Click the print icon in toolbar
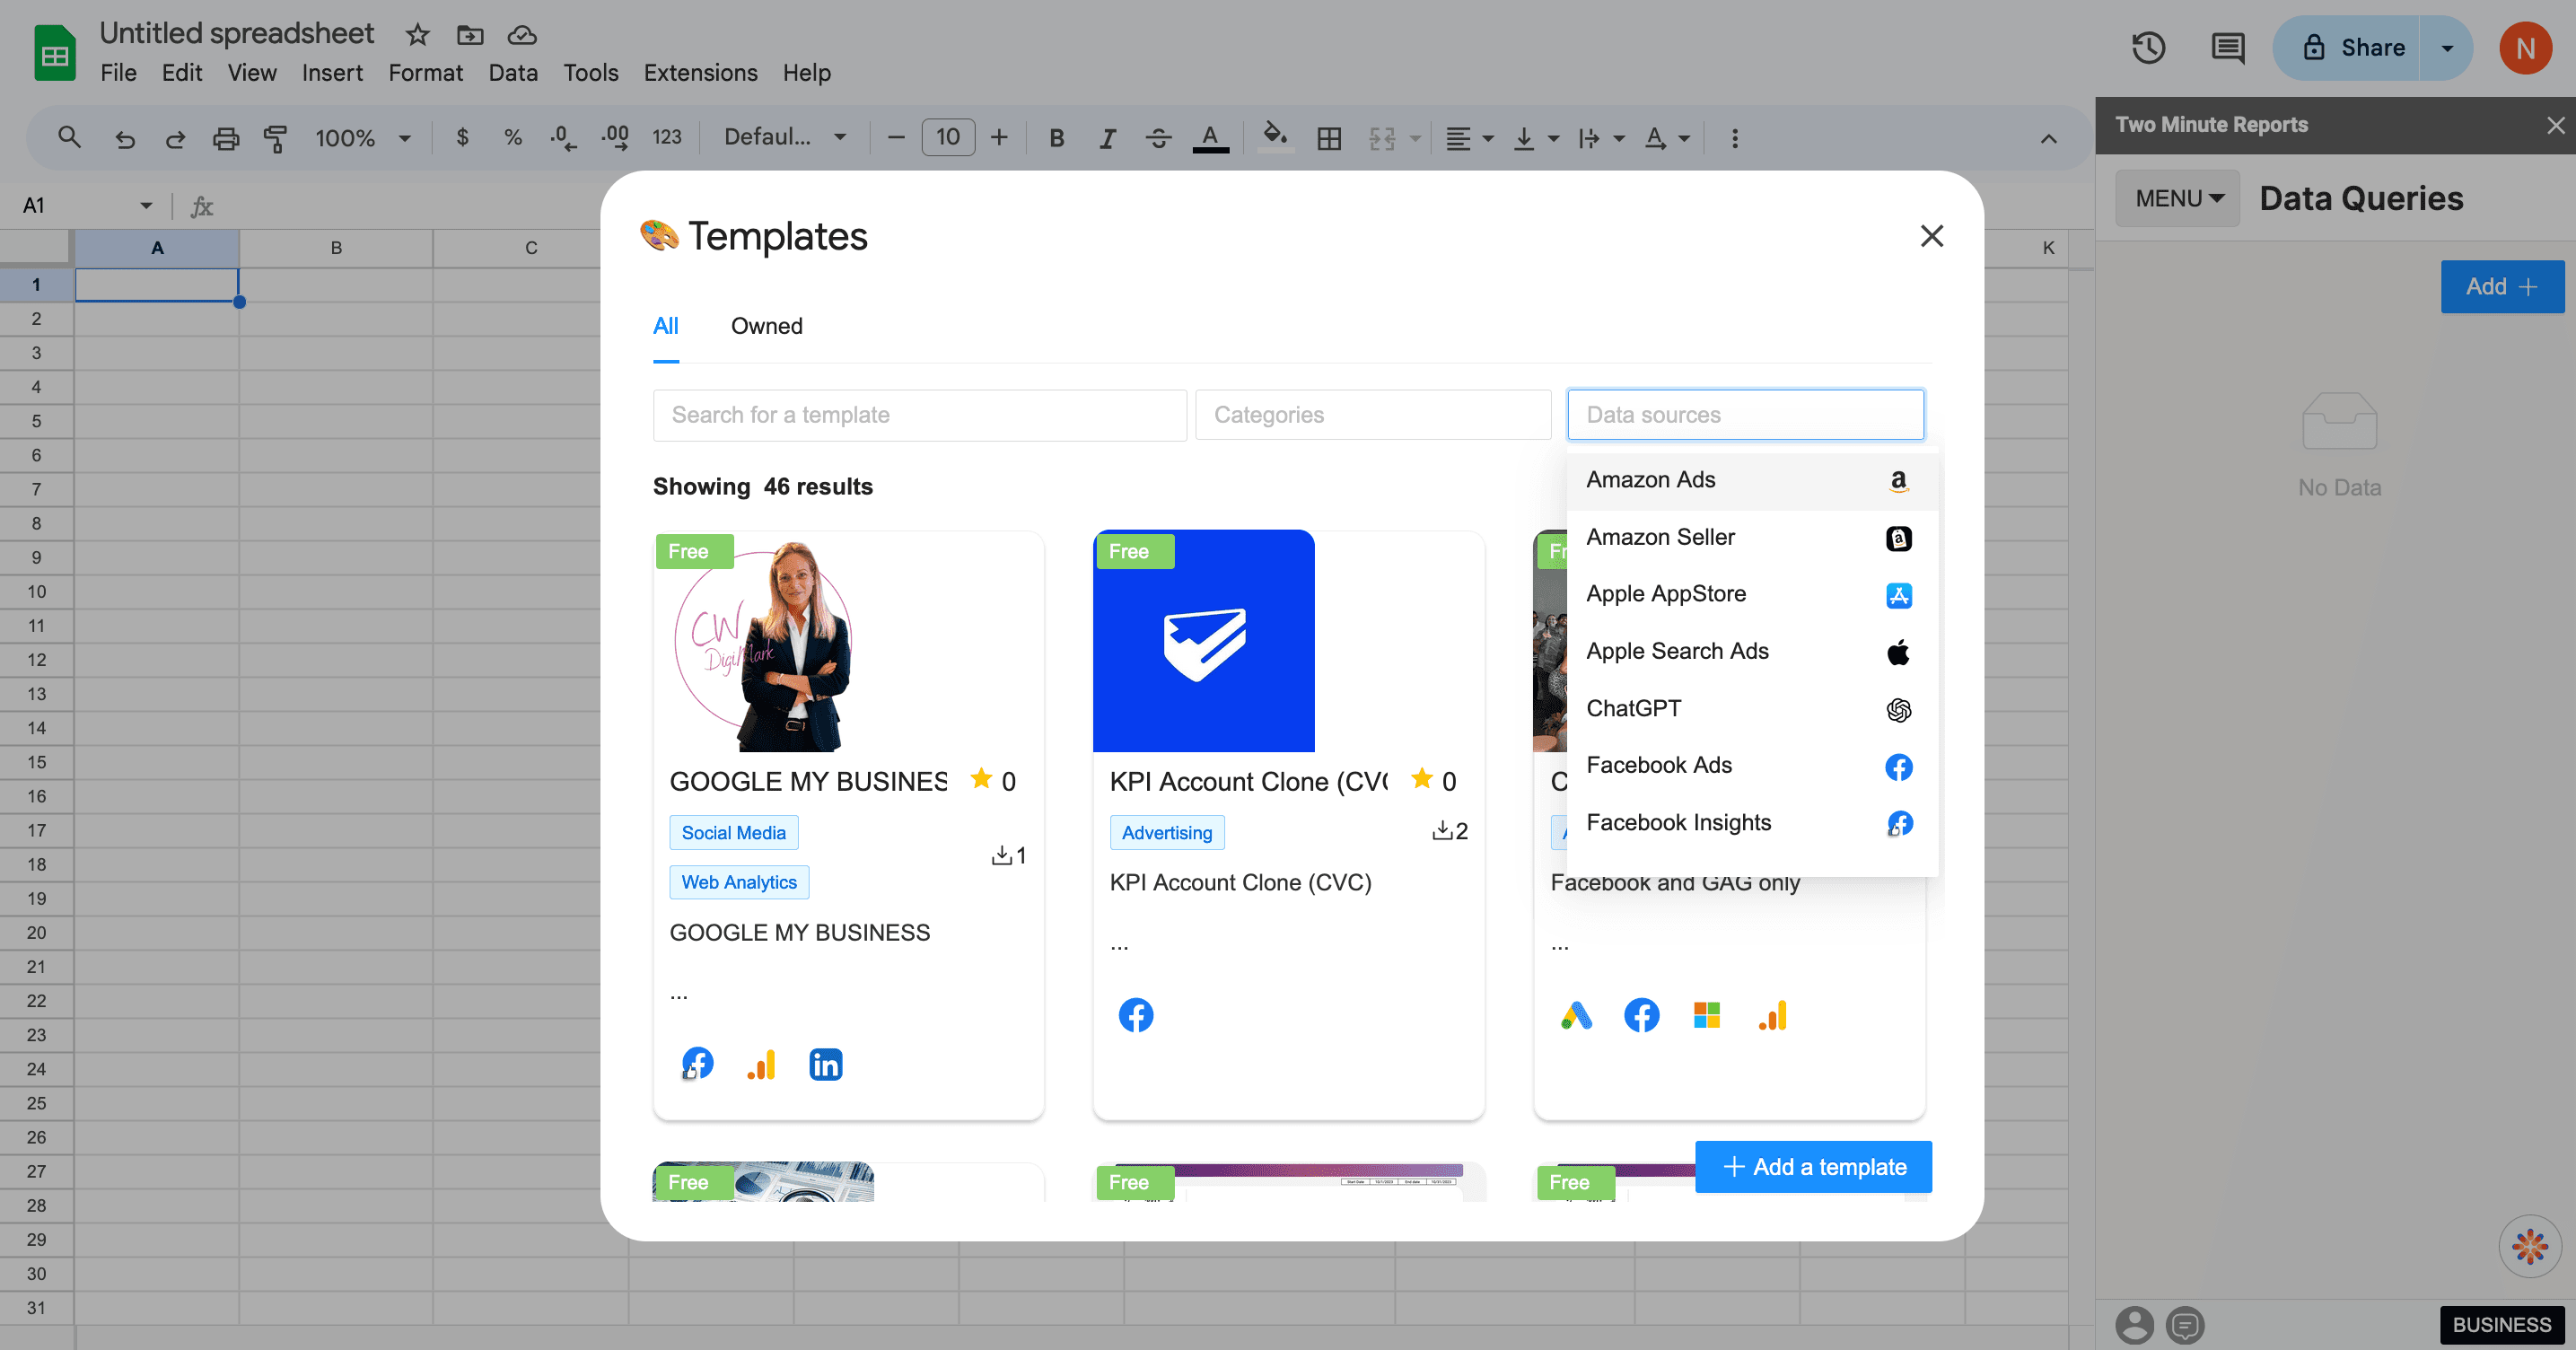Image resolution: width=2576 pixels, height=1350 pixels. (x=226, y=138)
